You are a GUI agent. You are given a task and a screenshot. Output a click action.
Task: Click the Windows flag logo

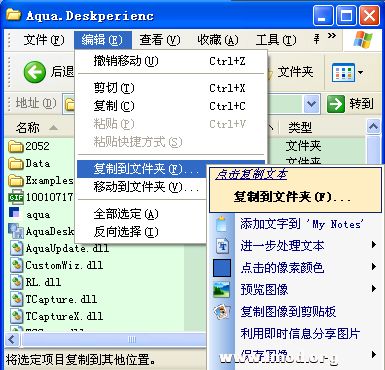pyautogui.click(x=363, y=40)
